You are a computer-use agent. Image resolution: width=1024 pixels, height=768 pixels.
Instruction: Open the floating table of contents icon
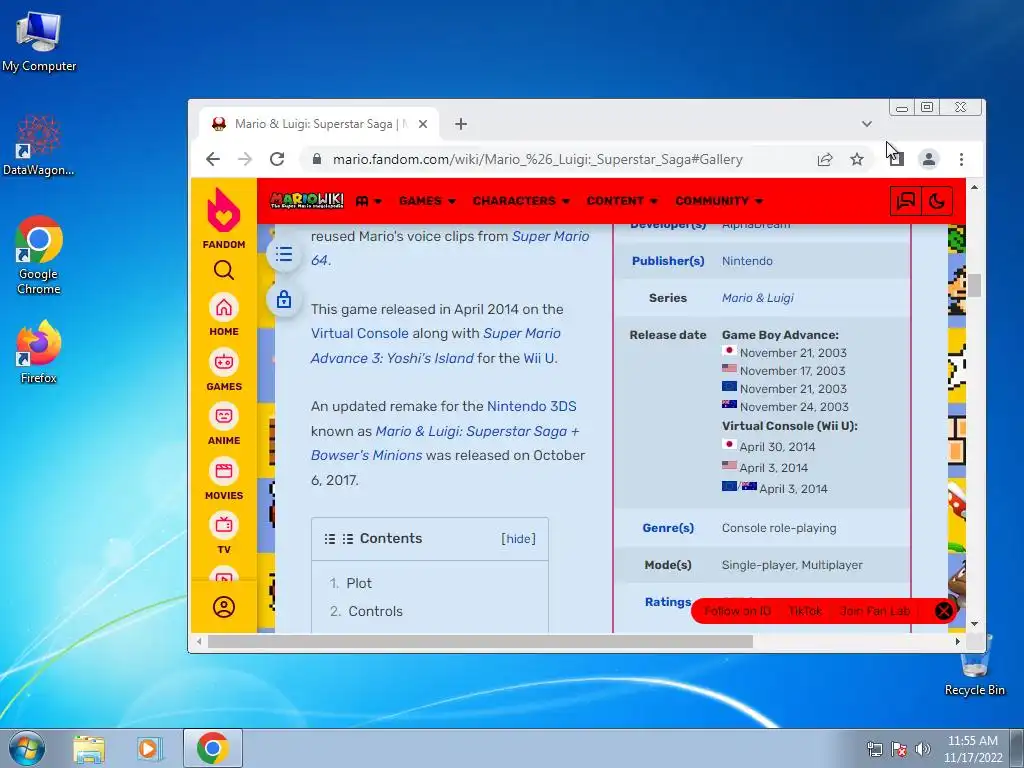283,254
